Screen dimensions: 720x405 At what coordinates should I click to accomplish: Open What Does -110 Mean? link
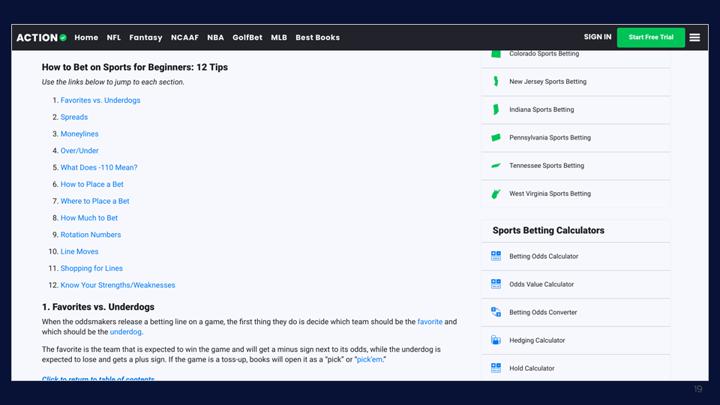click(x=99, y=168)
